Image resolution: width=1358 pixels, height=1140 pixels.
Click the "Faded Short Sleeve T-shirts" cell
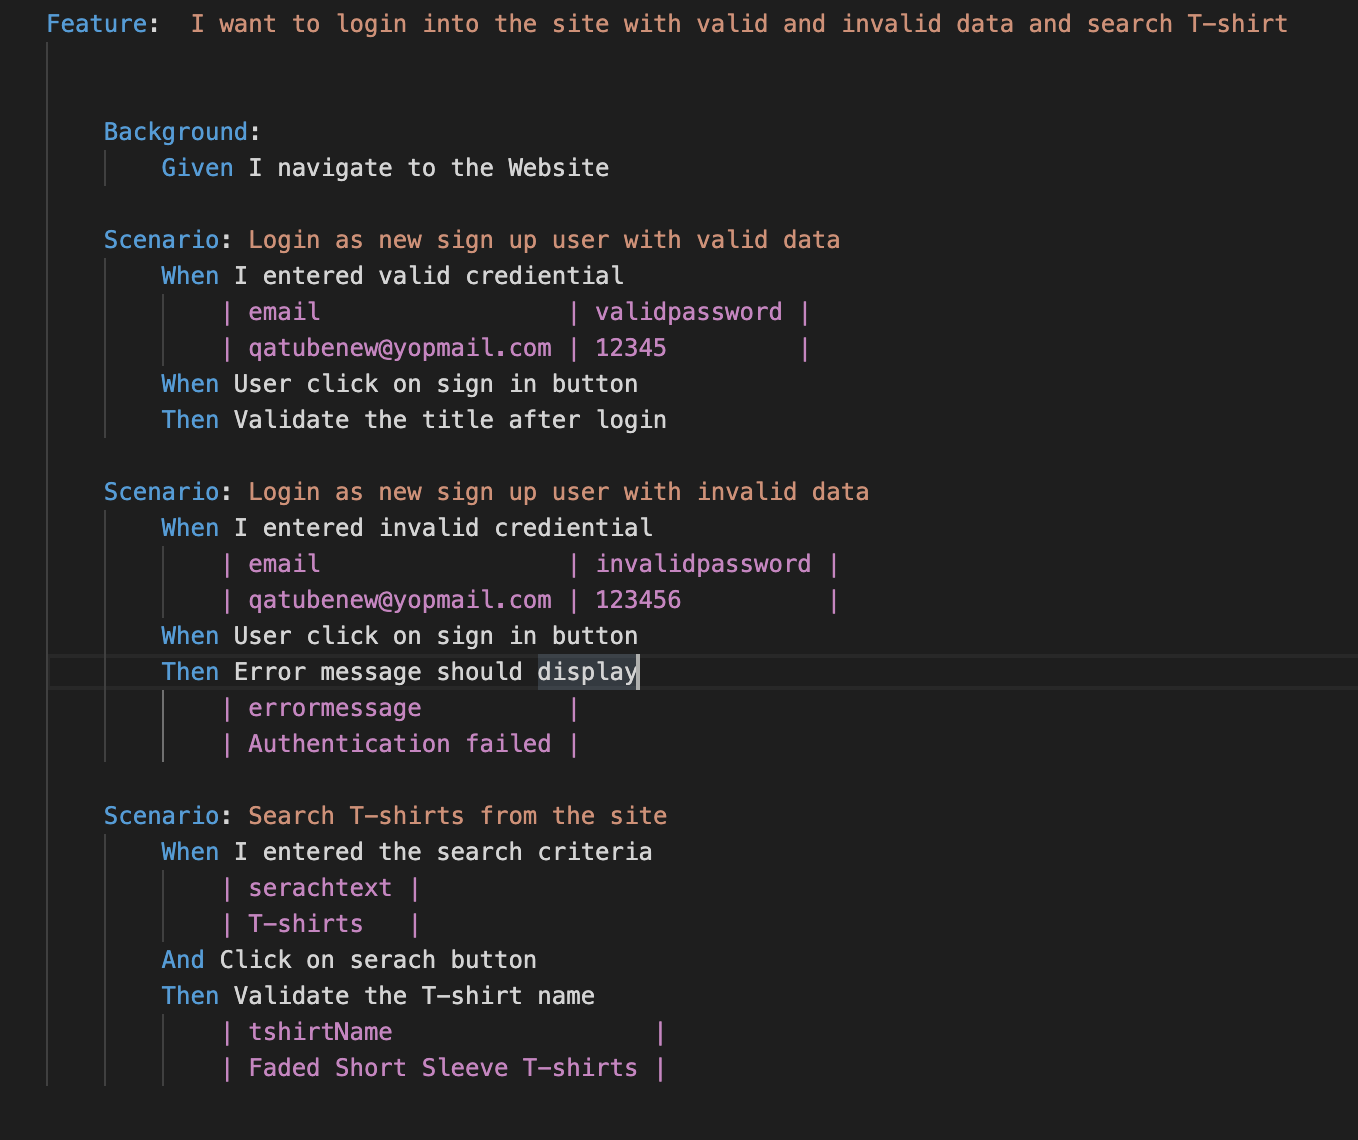(x=442, y=1068)
